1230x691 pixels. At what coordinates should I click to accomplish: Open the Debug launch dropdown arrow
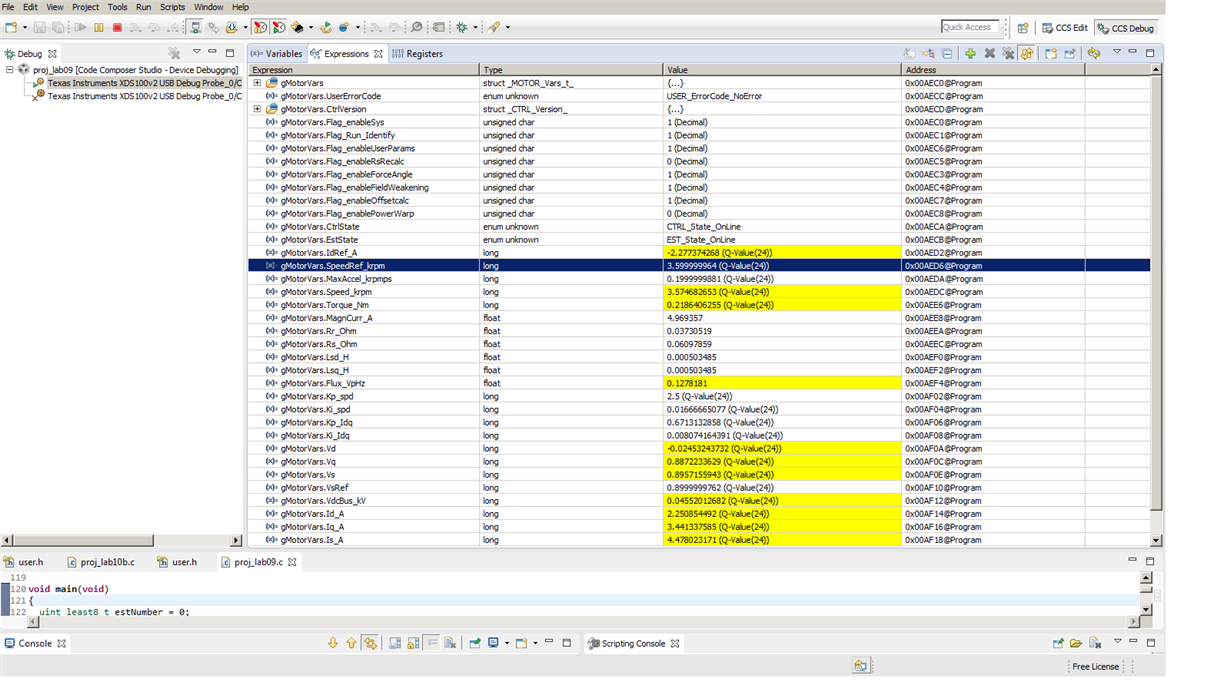(476, 28)
